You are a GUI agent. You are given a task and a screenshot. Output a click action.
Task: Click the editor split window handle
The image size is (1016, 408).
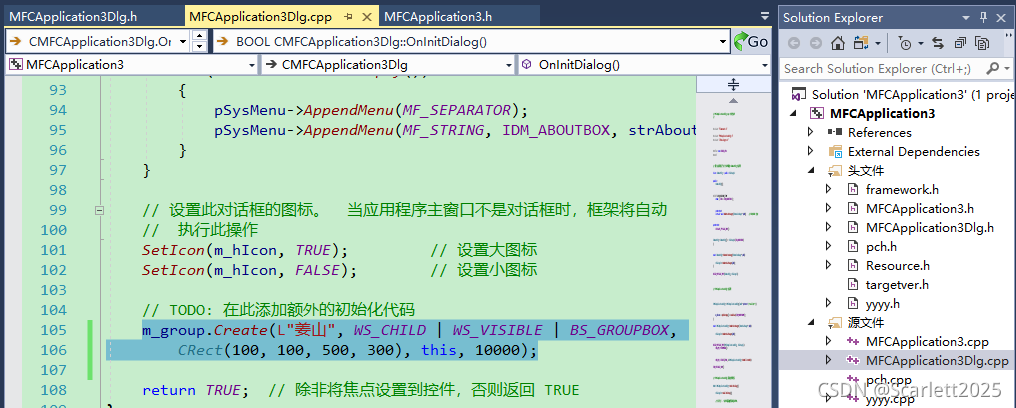pos(733,84)
